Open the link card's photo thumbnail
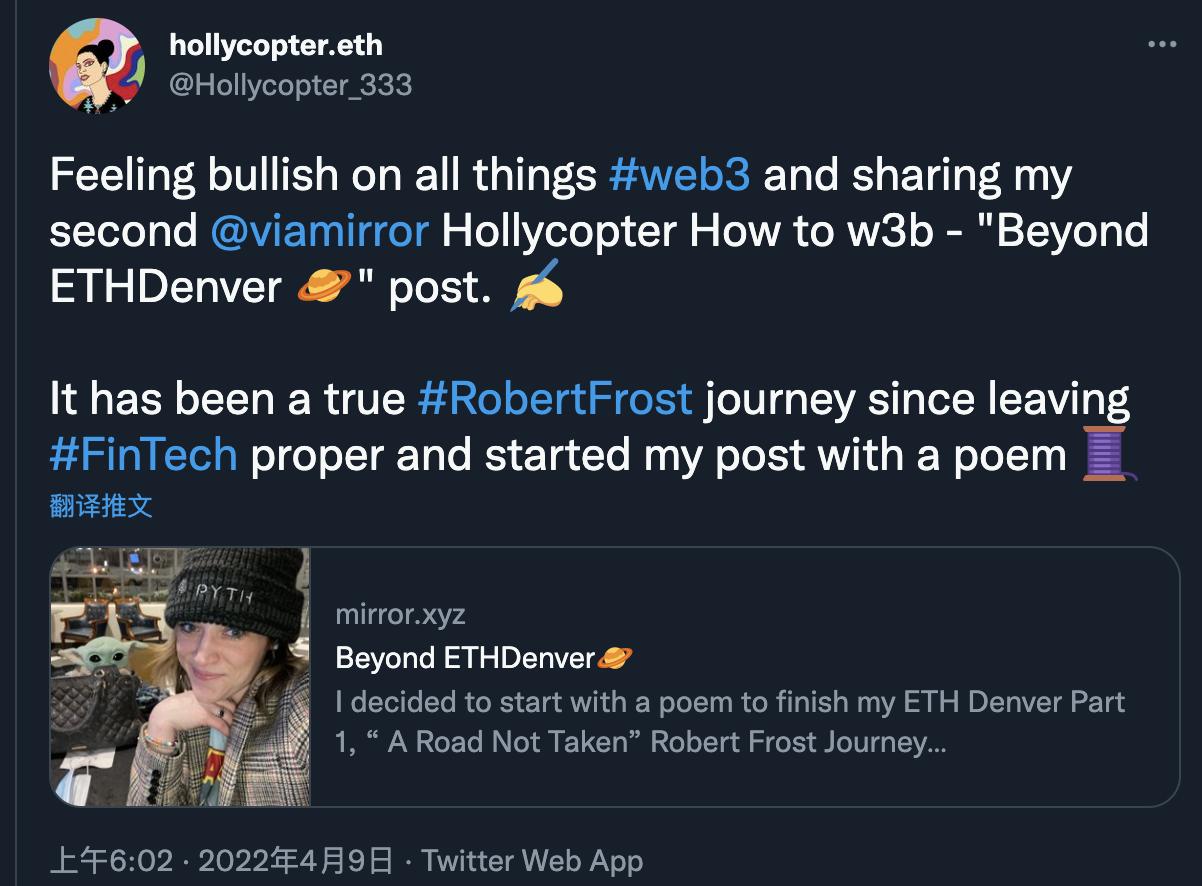 pyautogui.click(x=181, y=676)
